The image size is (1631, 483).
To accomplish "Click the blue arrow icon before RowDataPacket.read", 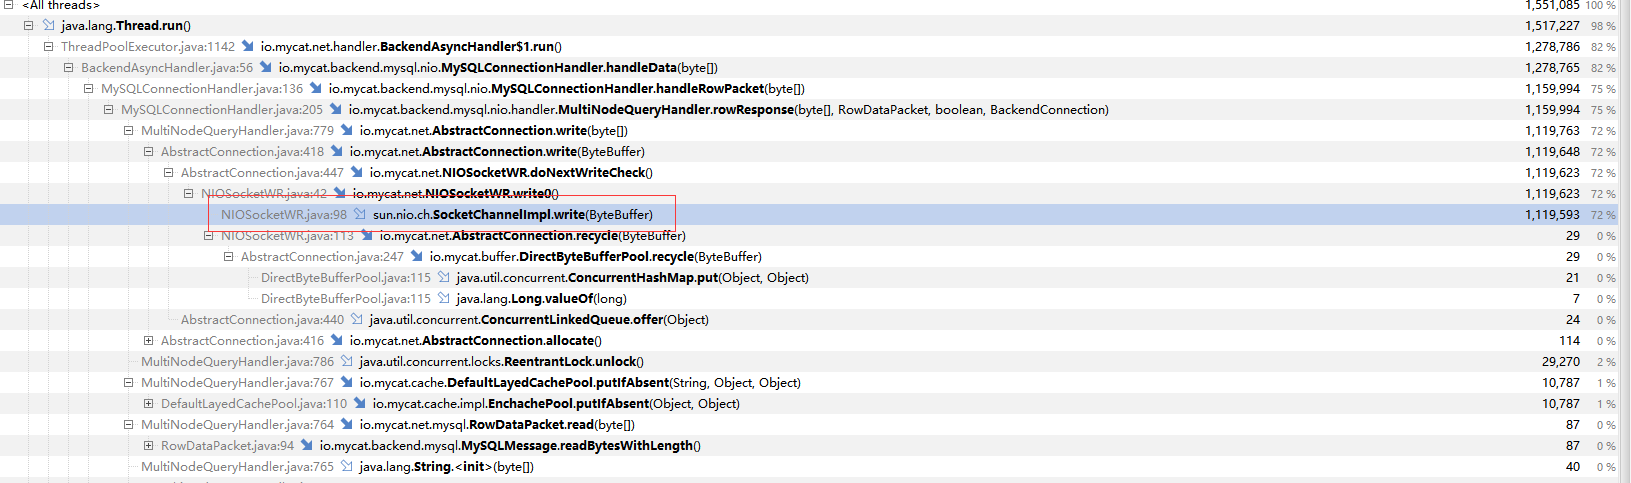I will point(346,424).
